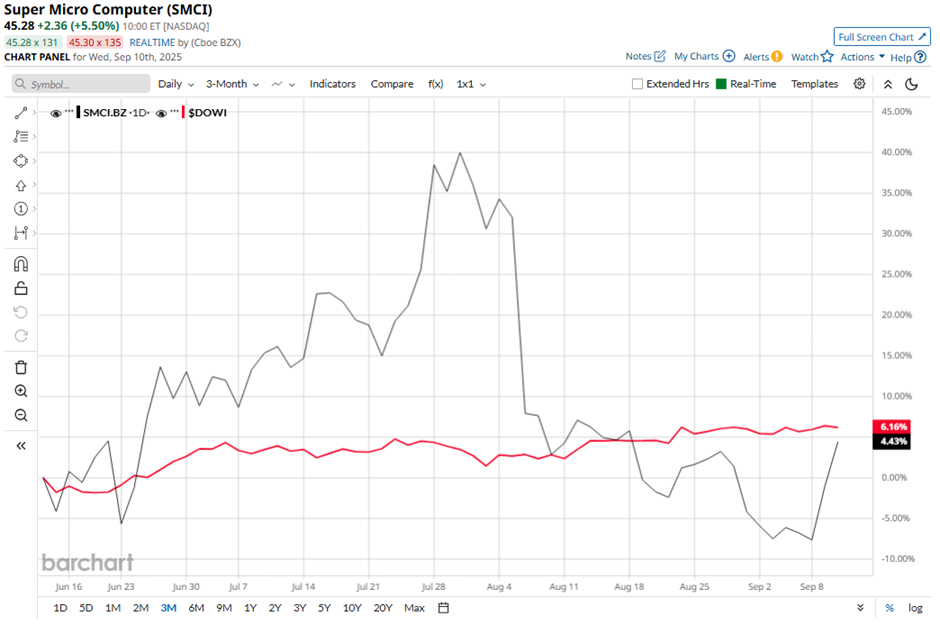Open the Actions dropdown

863,57
